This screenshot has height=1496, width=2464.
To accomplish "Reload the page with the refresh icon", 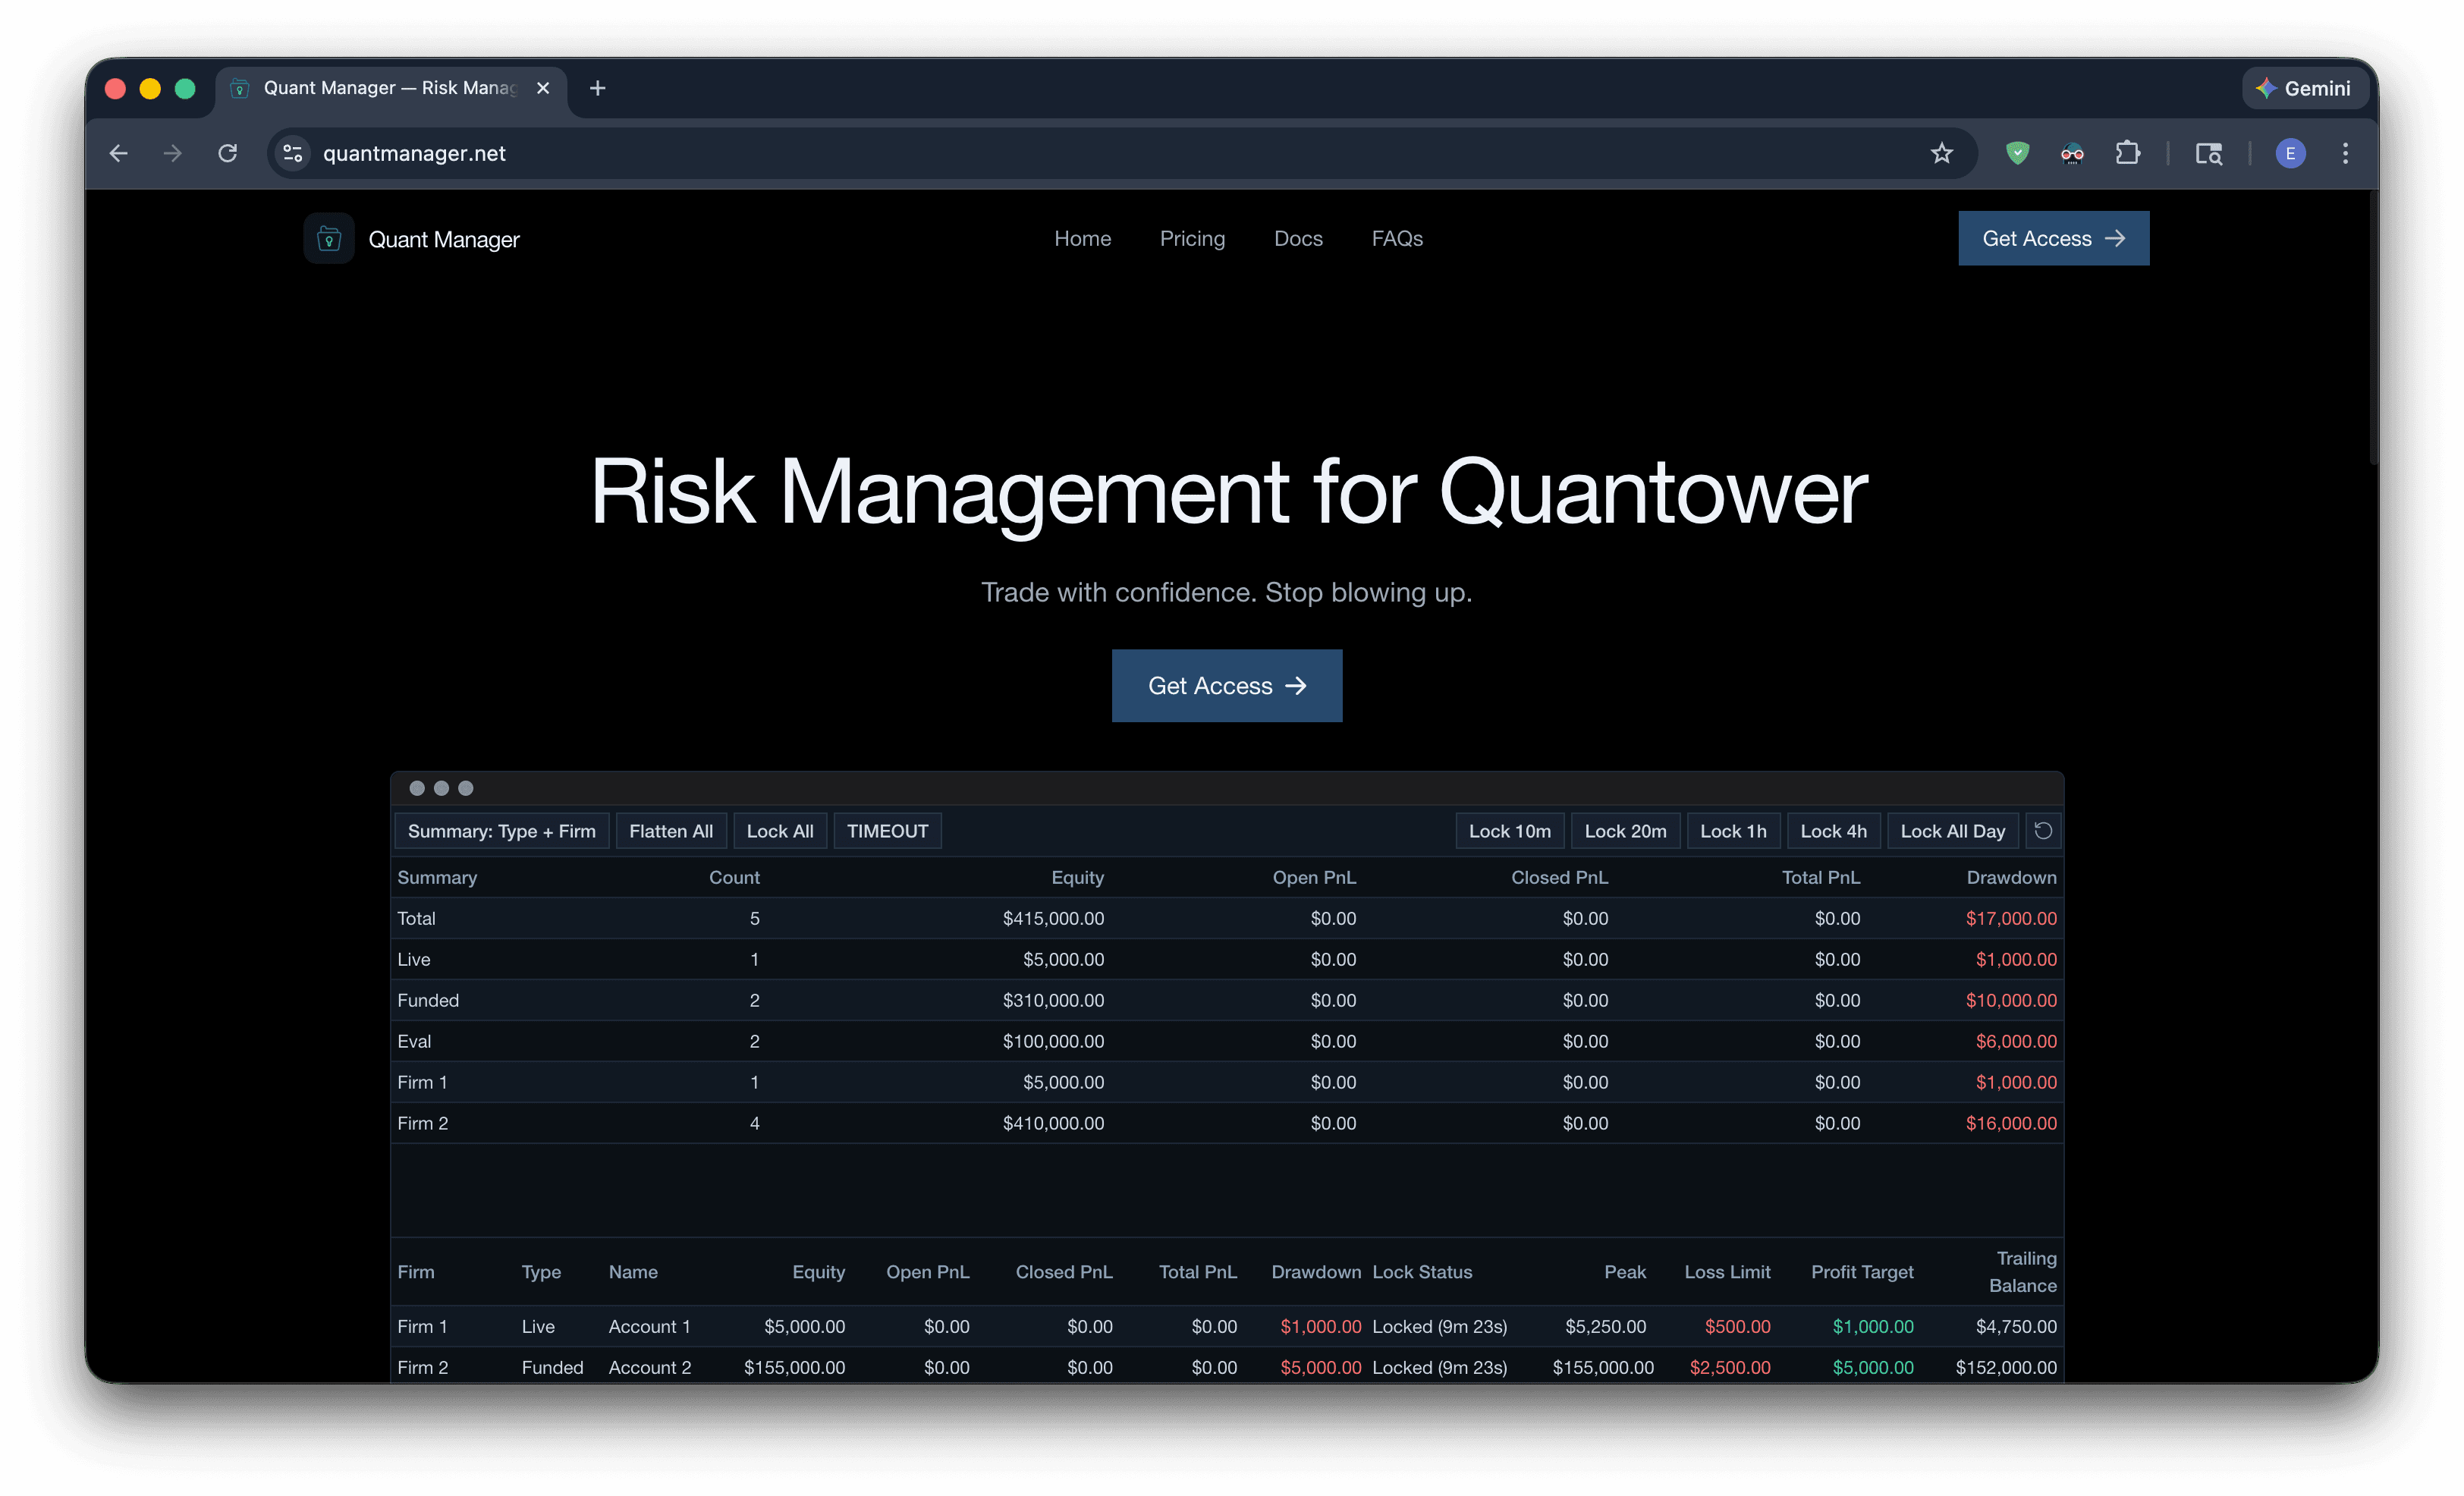I will 227,153.
